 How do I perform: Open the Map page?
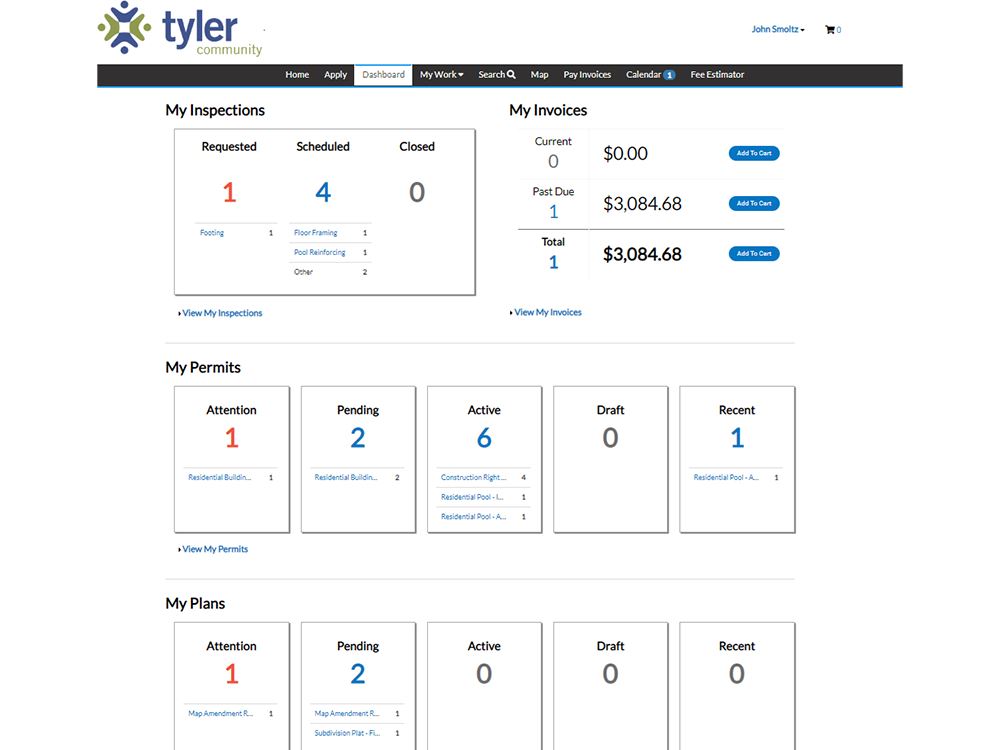539,74
